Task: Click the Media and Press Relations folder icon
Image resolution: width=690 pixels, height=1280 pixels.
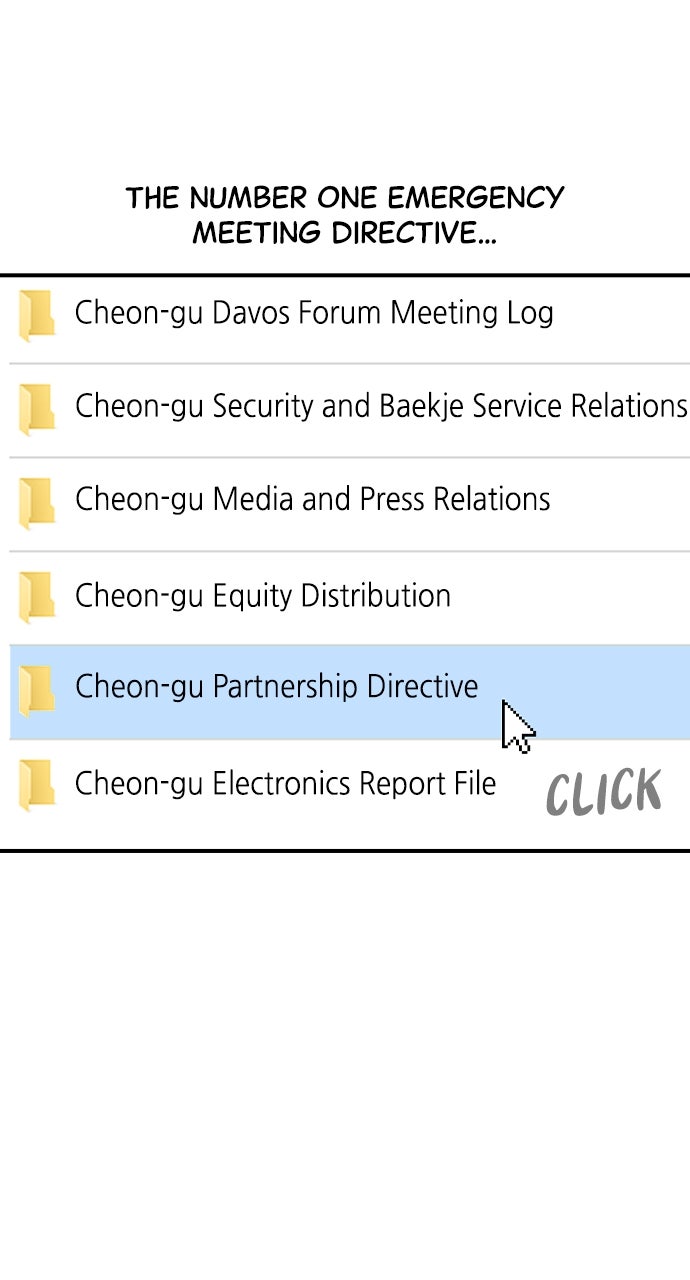Action: click(x=37, y=502)
